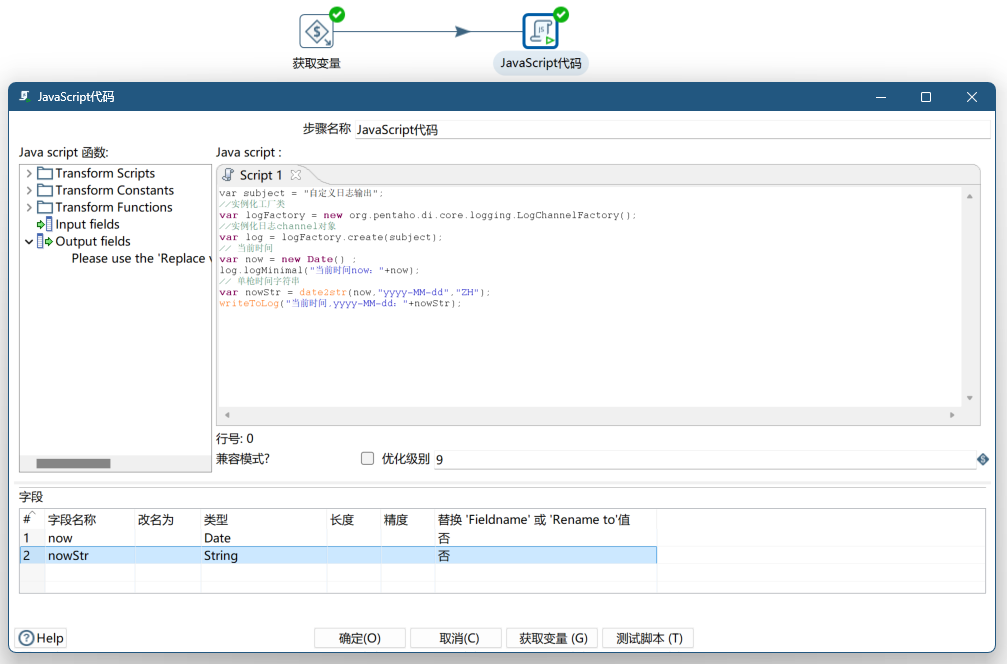This screenshot has width=1007, height=664.
Task: Click the Input fields arrow icon
Action: (45, 225)
